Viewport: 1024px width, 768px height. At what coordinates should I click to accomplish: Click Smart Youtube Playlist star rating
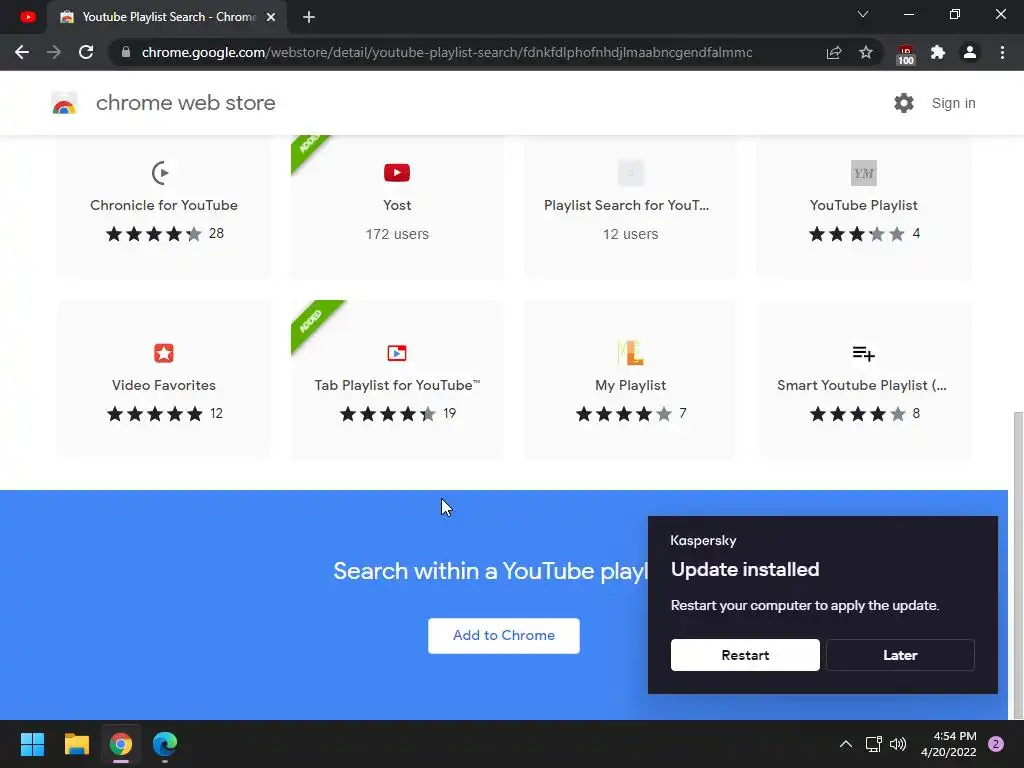pyautogui.click(x=857, y=413)
